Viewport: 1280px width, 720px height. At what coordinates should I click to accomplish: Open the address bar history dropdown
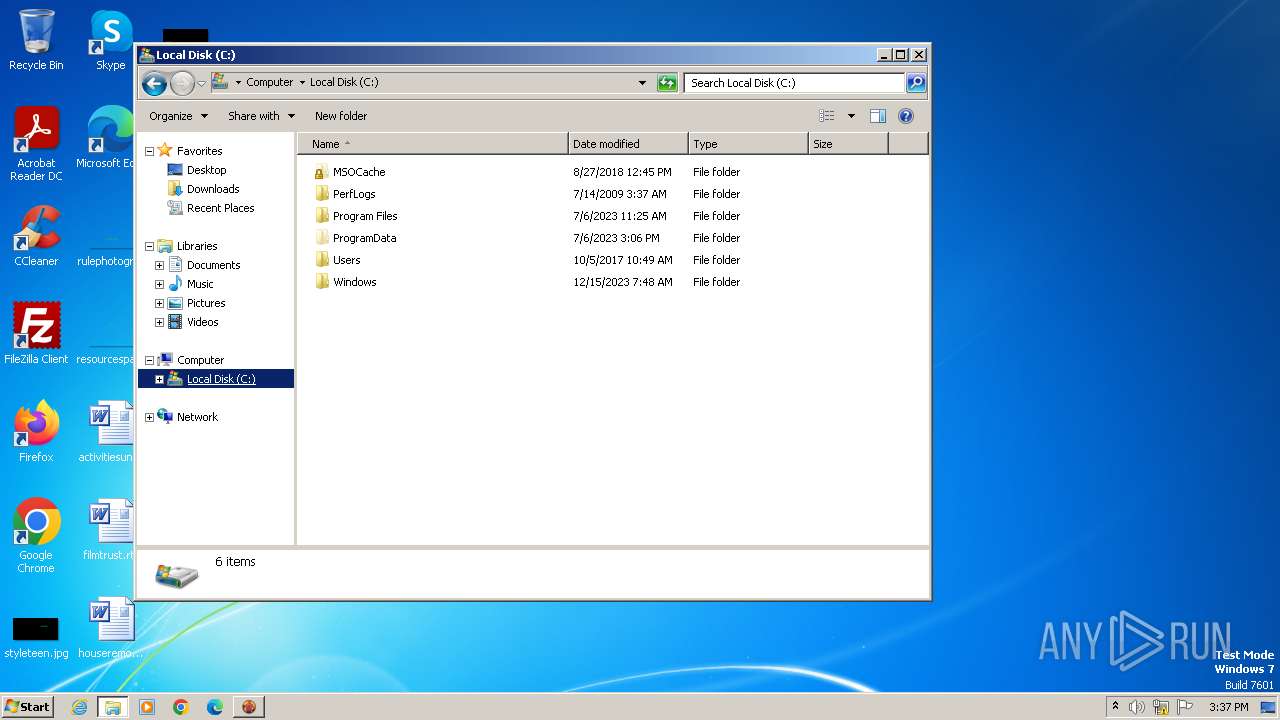coord(642,83)
